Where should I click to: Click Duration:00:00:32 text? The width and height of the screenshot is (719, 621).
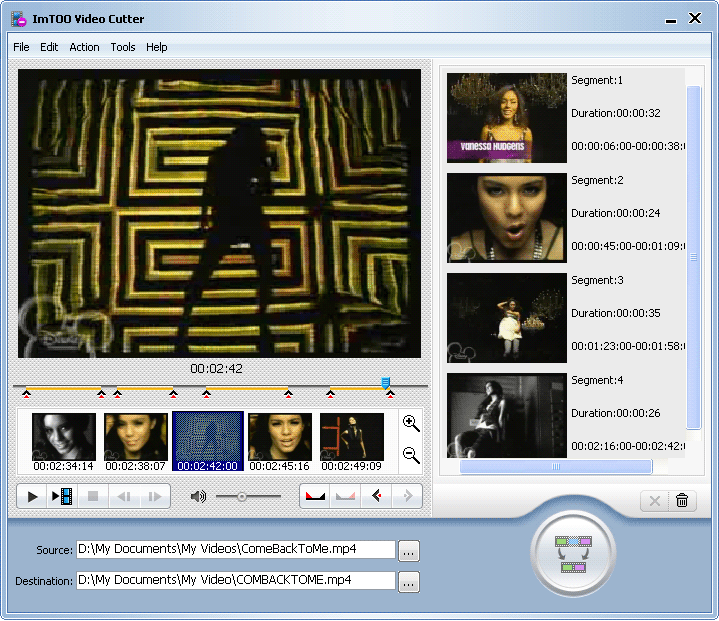coord(615,113)
